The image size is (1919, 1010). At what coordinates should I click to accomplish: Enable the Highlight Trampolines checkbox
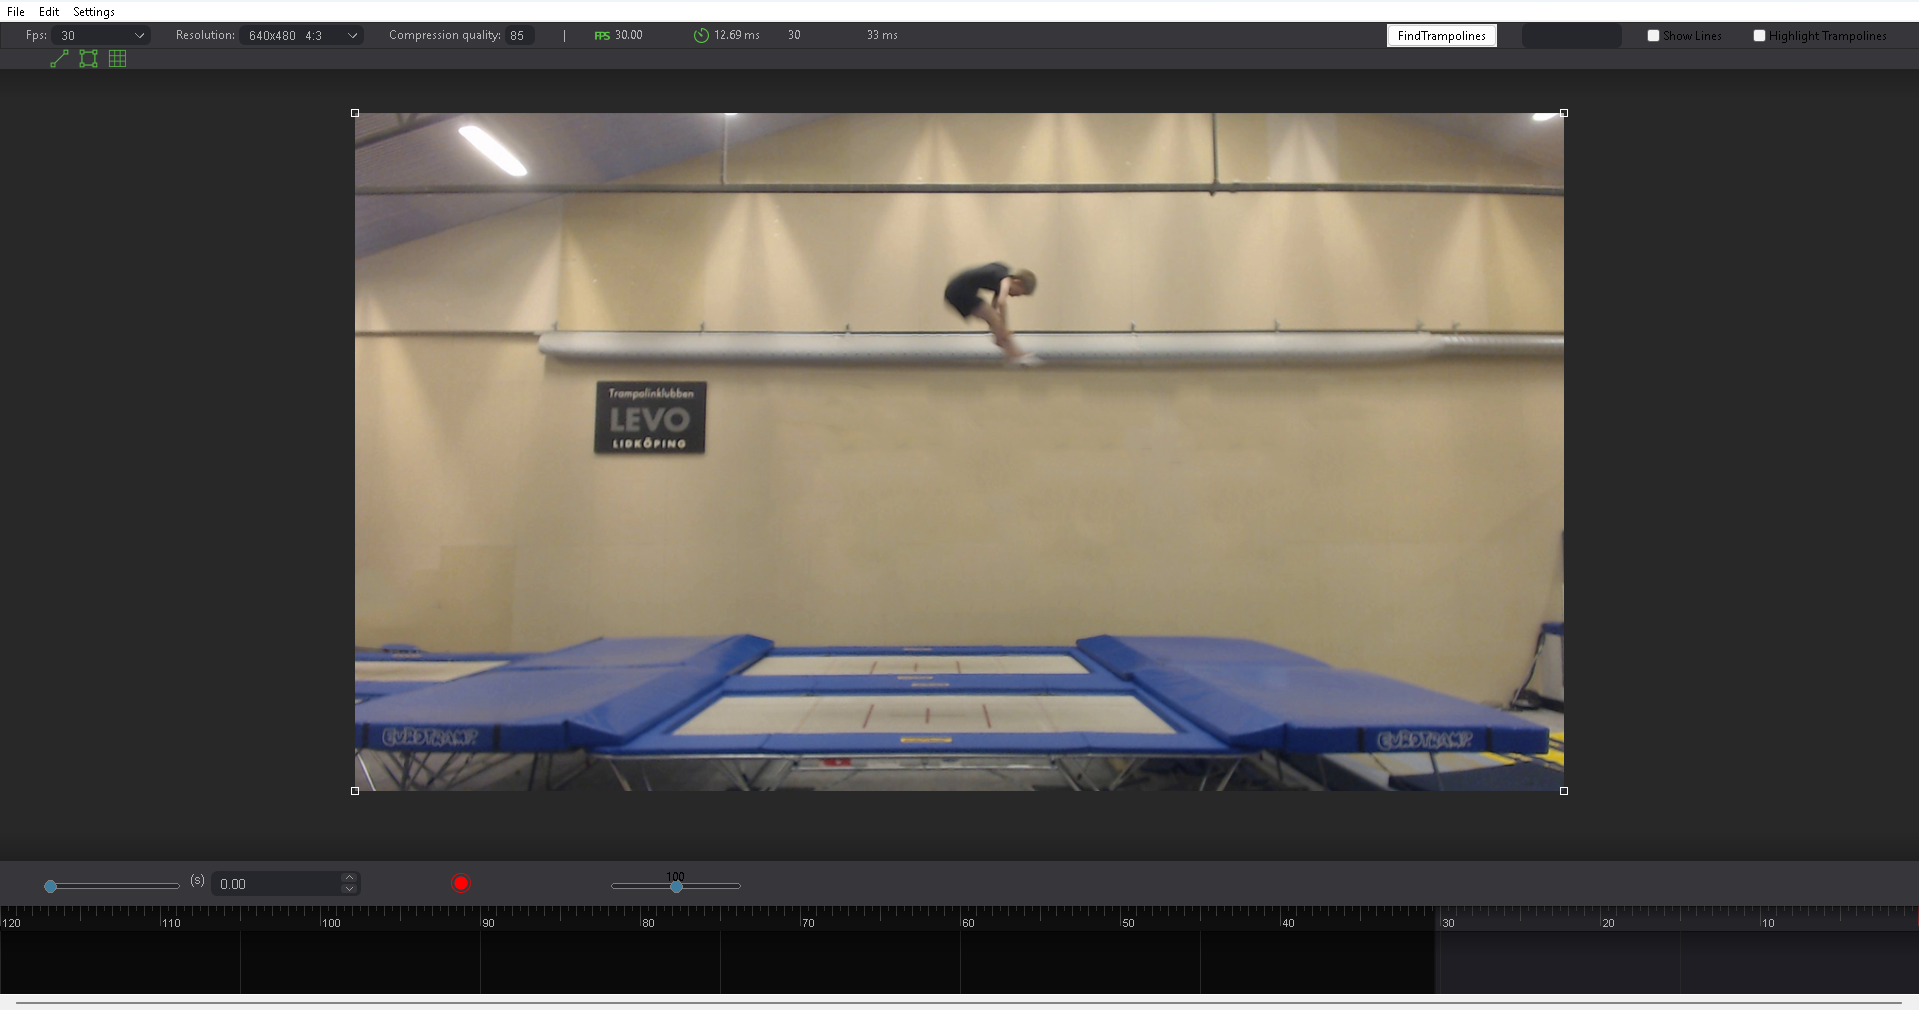pos(1759,36)
